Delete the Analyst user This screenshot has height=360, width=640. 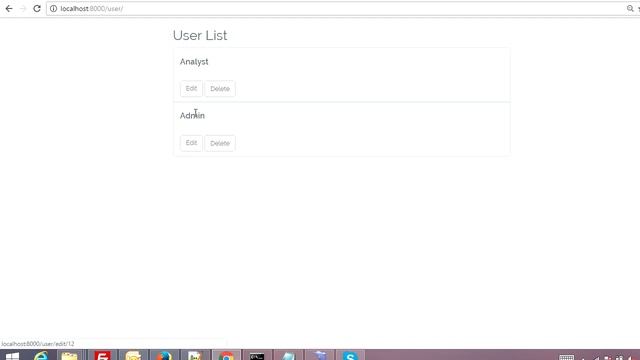pyautogui.click(x=220, y=89)
